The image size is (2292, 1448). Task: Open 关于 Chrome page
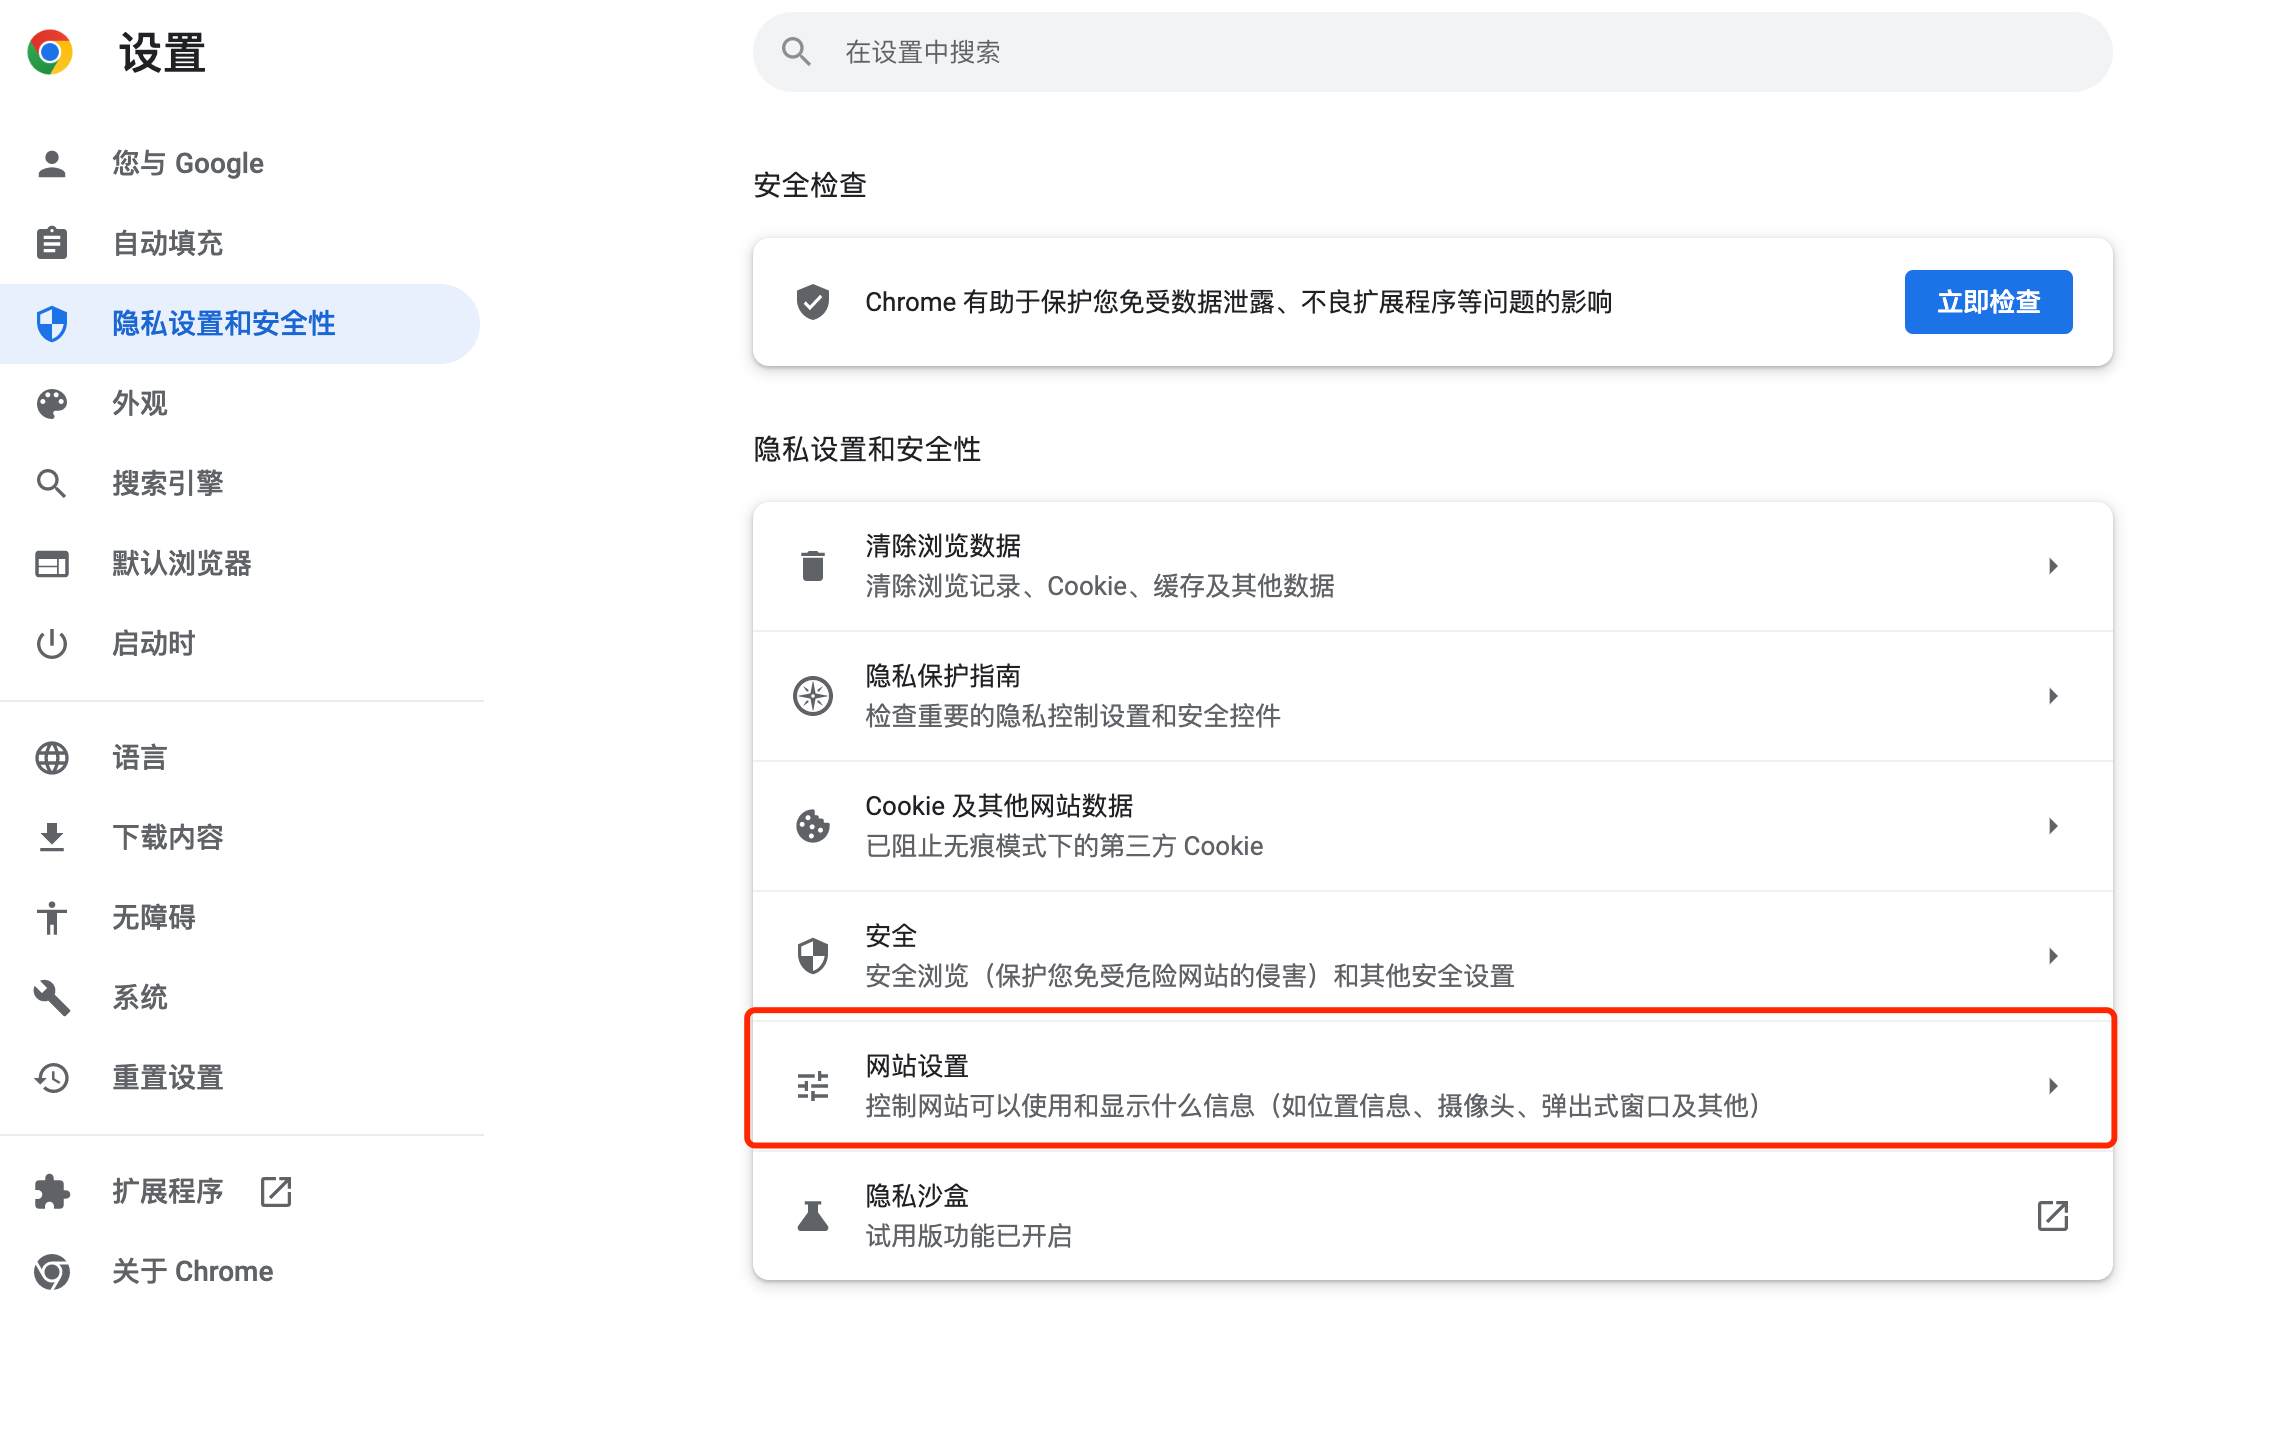240,1271
